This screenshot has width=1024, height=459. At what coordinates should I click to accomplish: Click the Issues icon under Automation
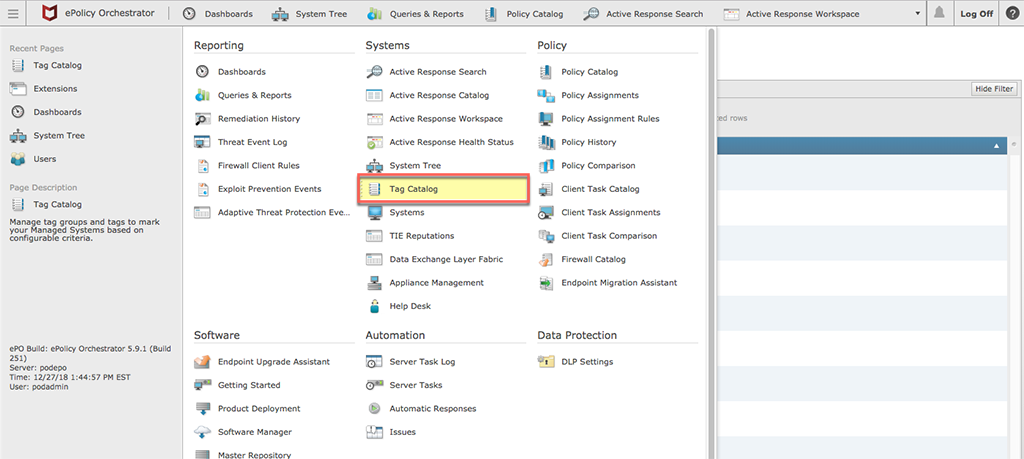[374, 432]
